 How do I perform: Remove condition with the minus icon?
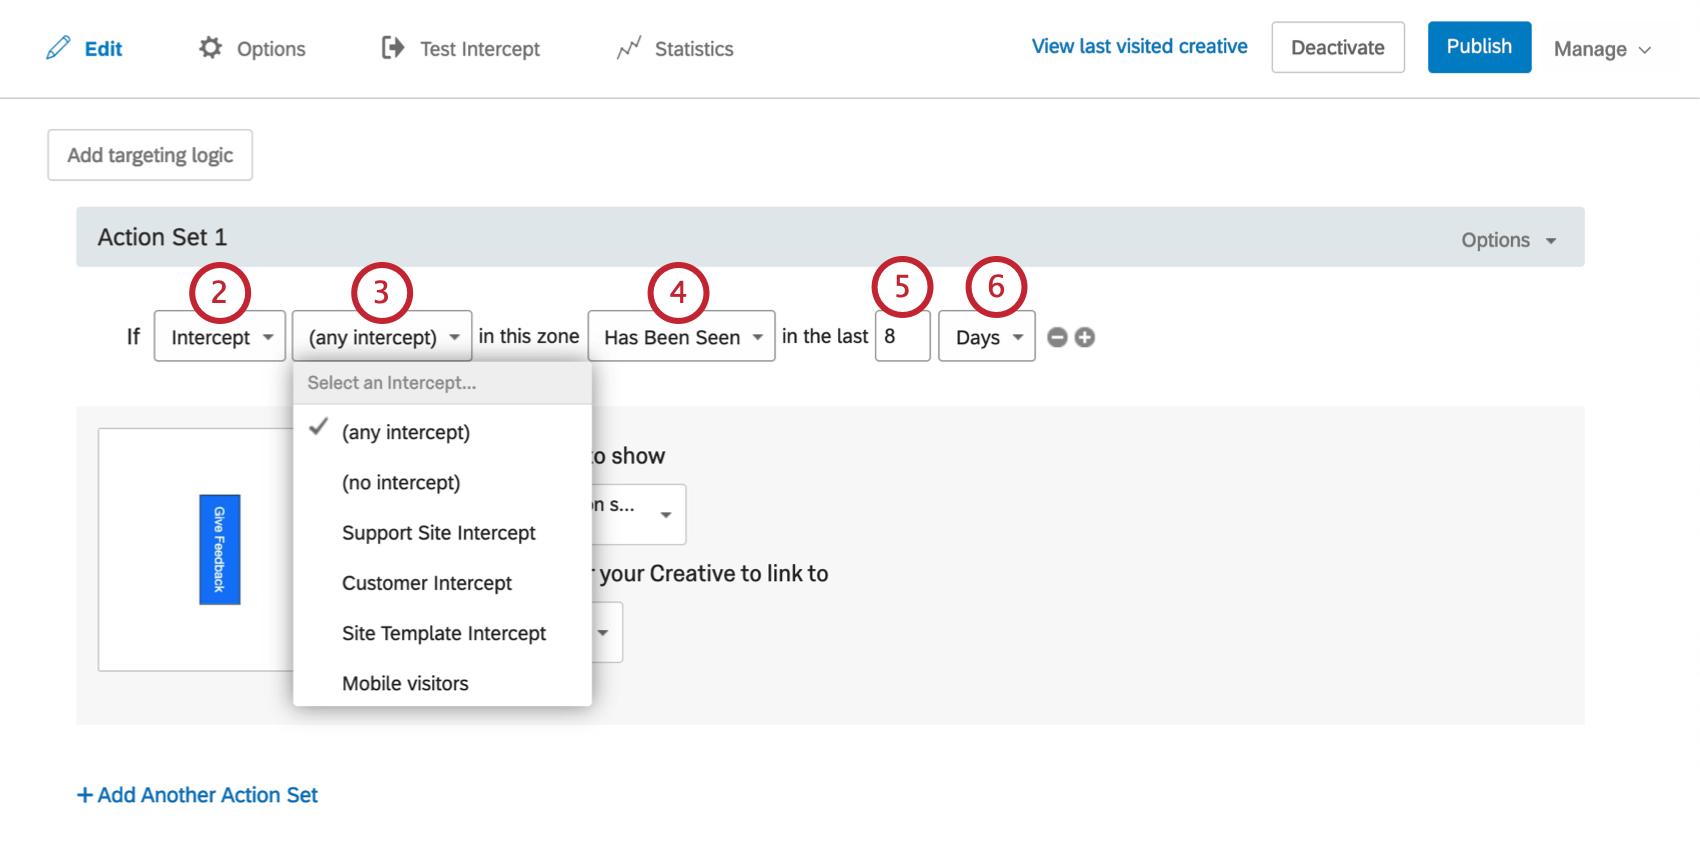1057,338
